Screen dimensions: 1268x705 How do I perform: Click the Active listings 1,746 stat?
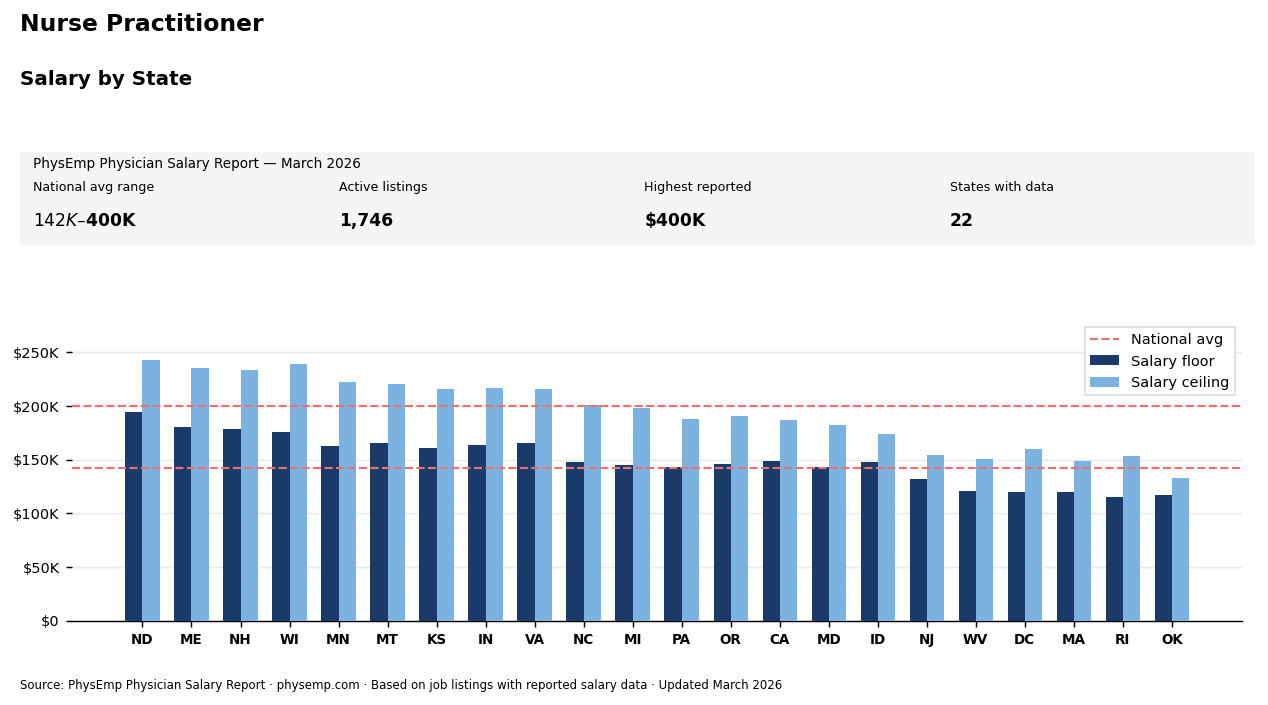pyautogui.click(x=366, y=220)
